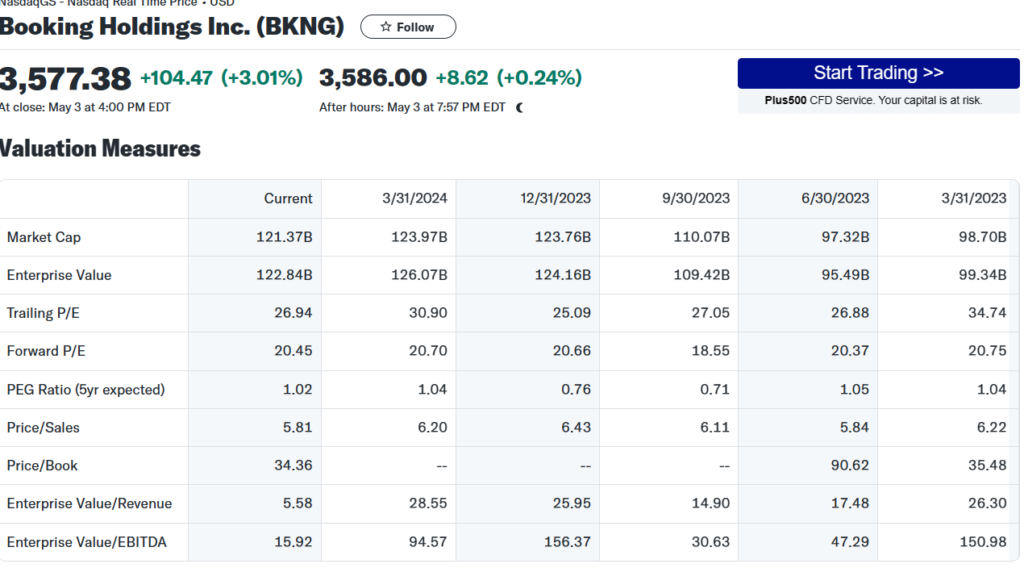Click the Booking Holdings Inc. (BKNG) title
Screen dimensions: 1024x568
coord(172,27)
